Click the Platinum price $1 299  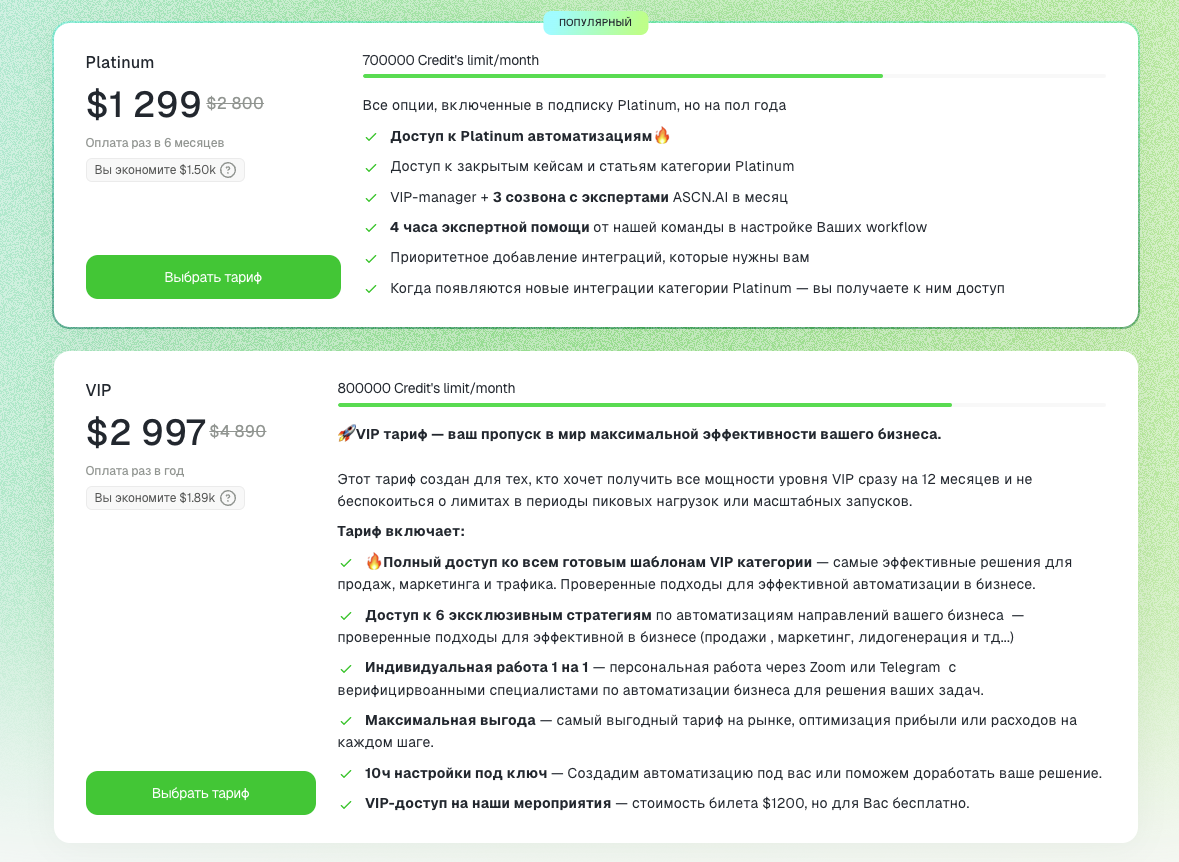tap(143, 104)
